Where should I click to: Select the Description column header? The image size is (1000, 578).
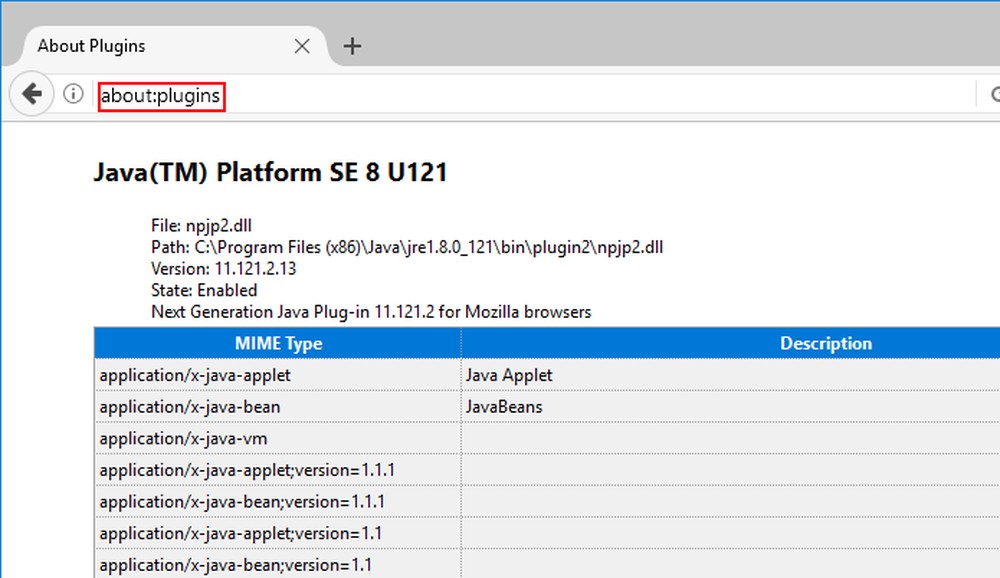pos(826,343)
